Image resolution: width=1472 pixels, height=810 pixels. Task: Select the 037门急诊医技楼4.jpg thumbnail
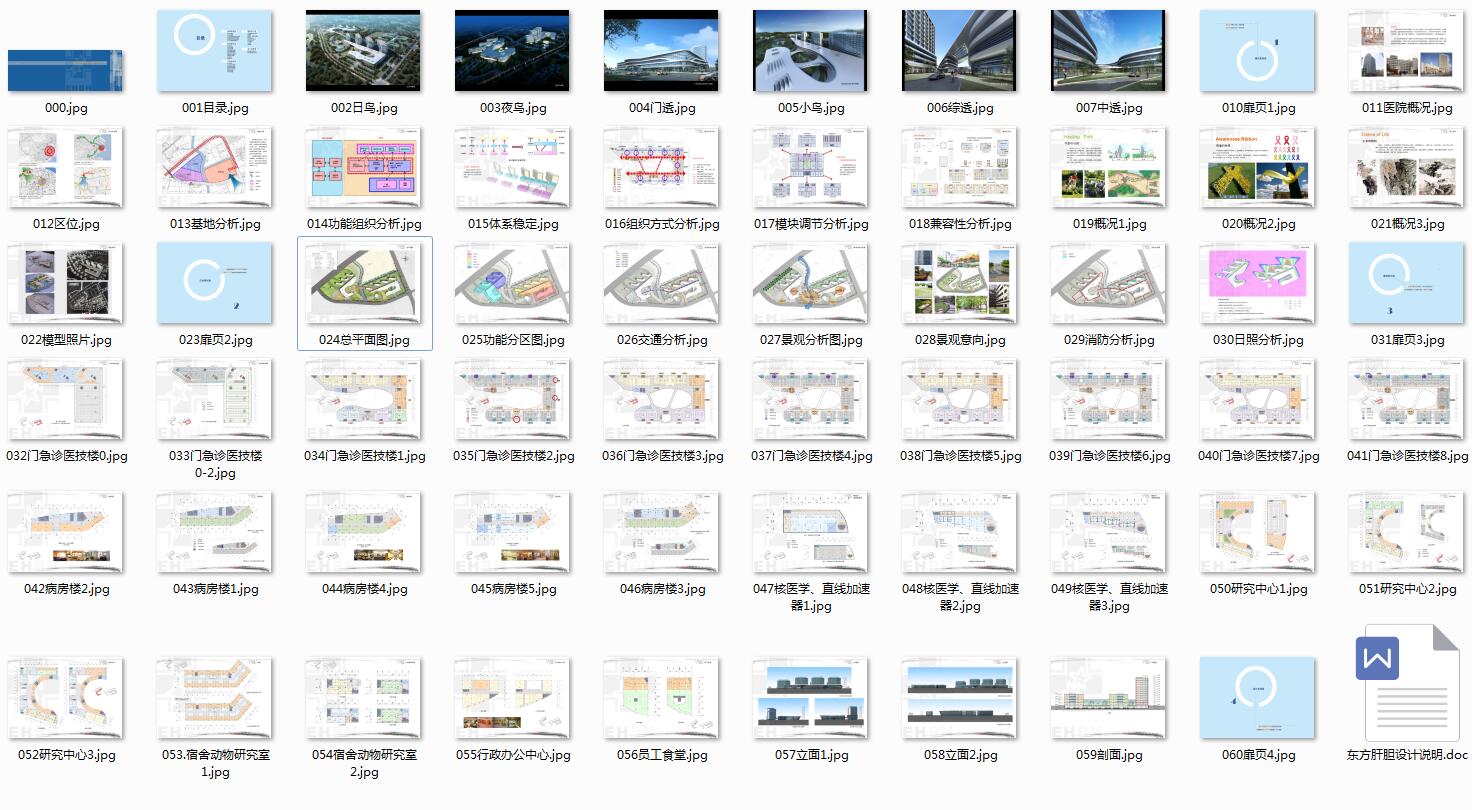(811, 399)
